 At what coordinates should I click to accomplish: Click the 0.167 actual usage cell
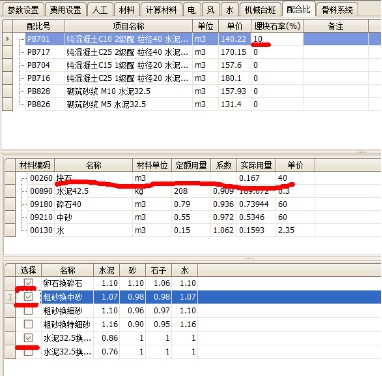pos(256,178)
